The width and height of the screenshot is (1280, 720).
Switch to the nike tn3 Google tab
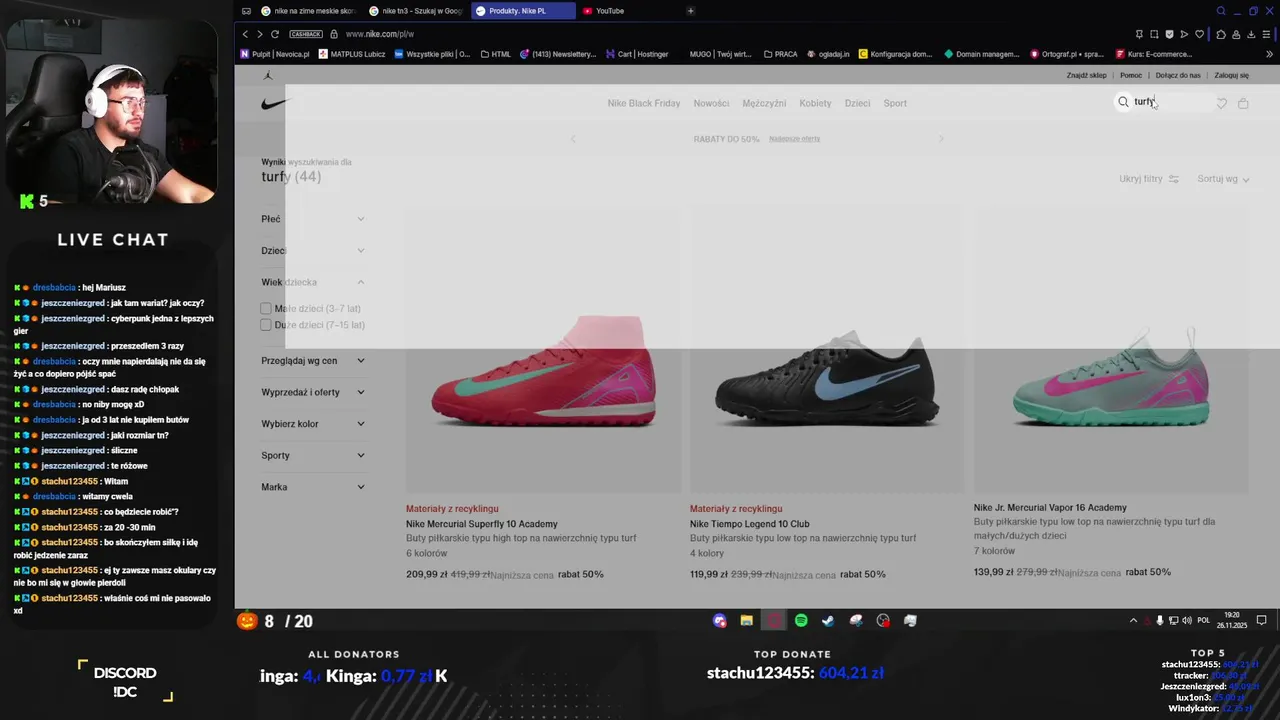click(415, 11)
